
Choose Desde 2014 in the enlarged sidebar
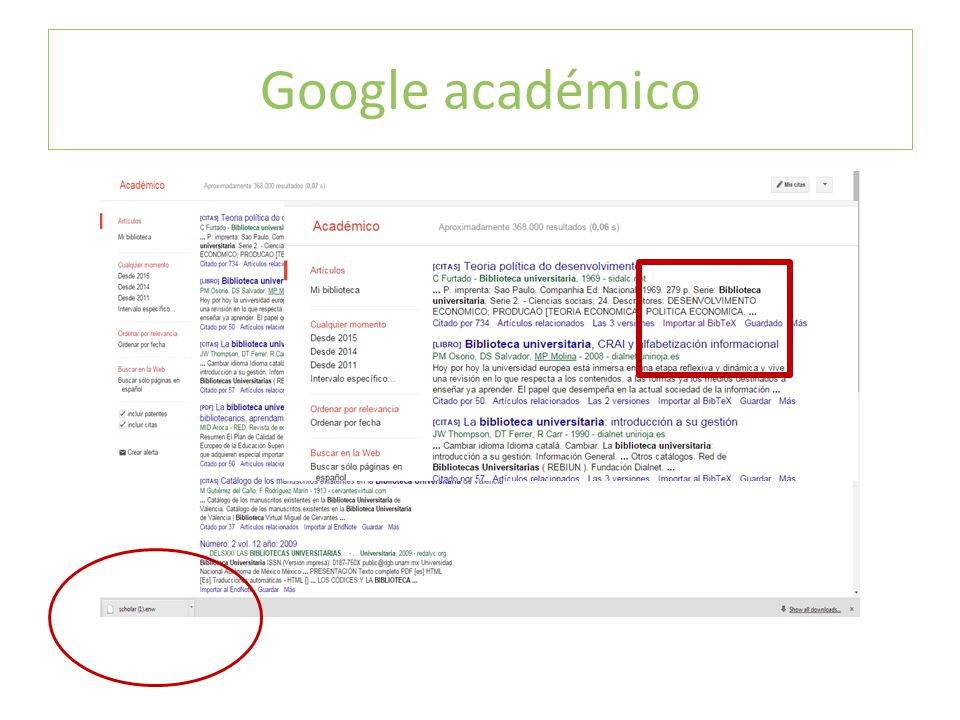(x=334, y=351)
